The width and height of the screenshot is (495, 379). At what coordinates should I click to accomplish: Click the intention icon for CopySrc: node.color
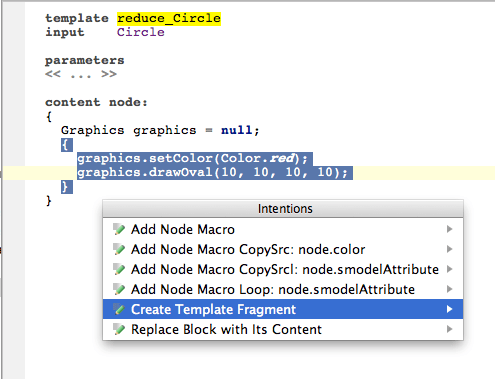point(119,249)
